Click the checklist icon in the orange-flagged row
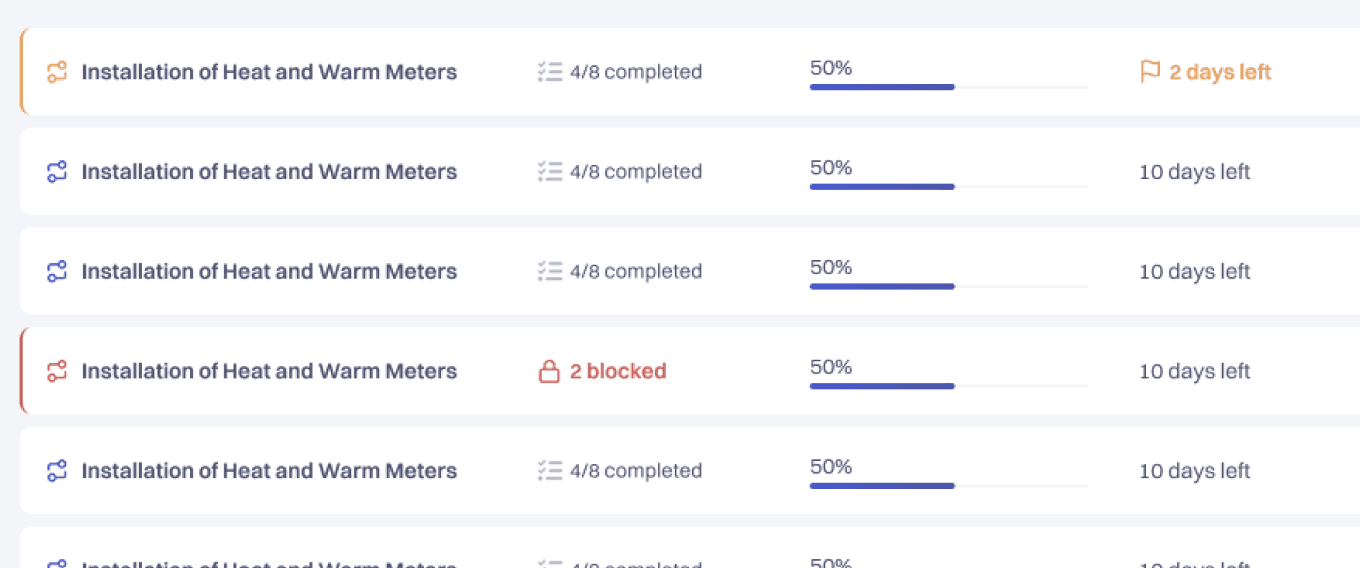This screenshot has width=1360, height=568. point(549,72)
